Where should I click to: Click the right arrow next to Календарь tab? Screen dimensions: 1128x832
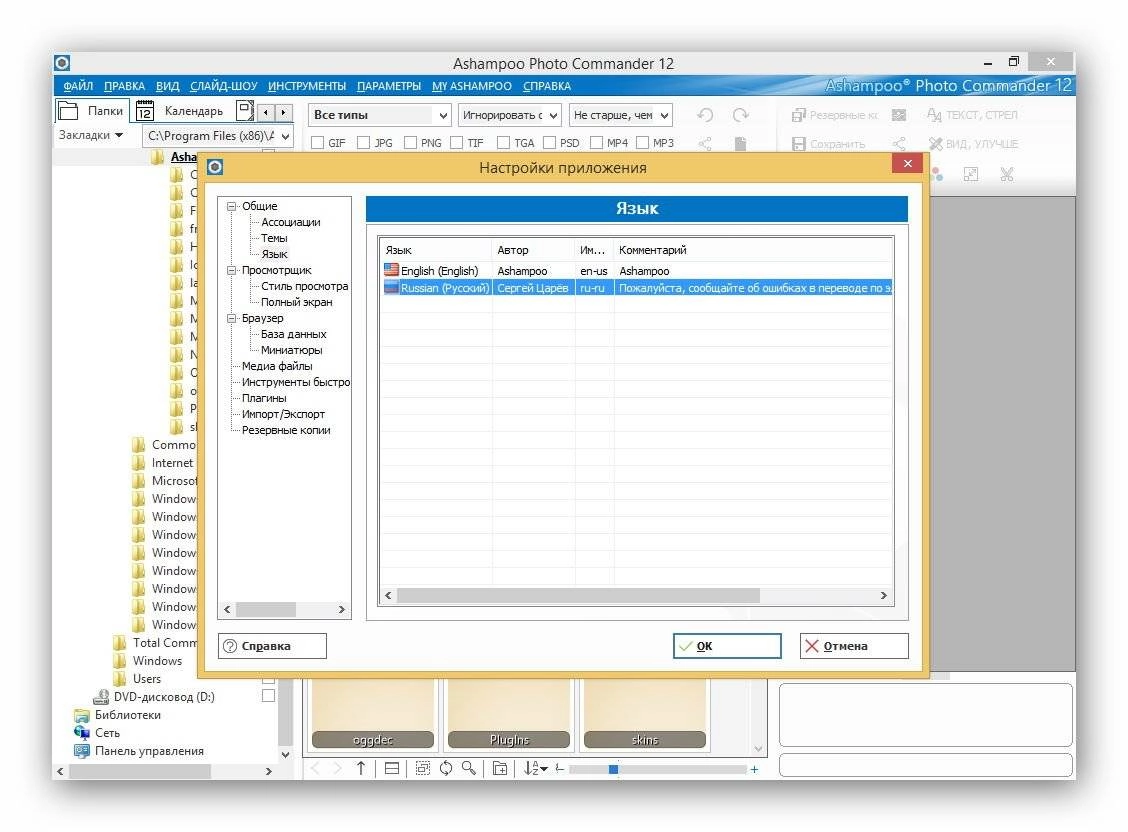point(284,112)
